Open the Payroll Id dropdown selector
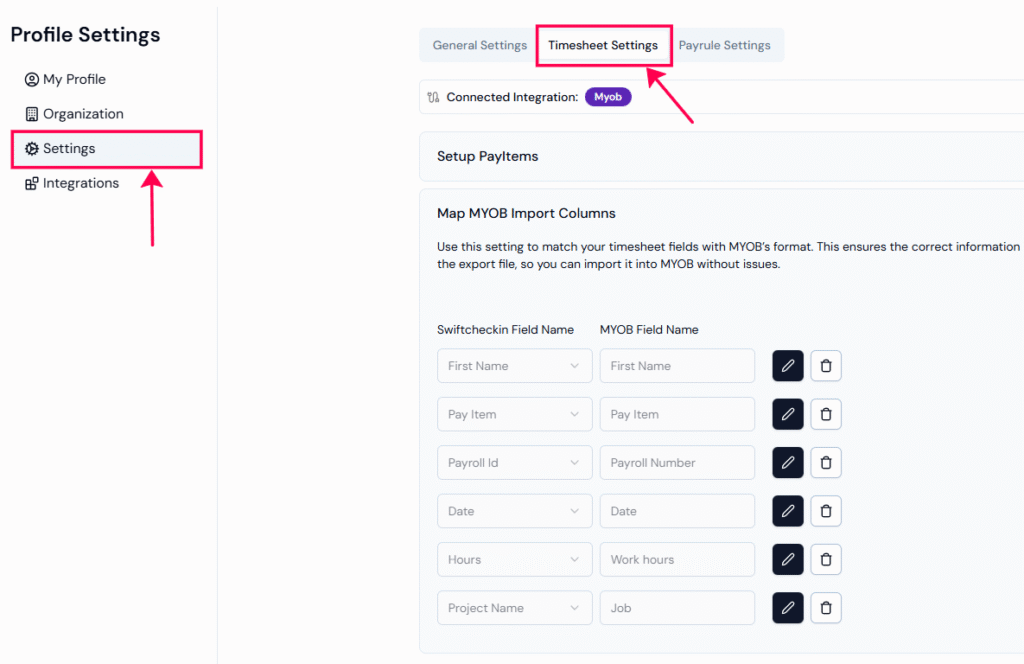The width and height of the screenshot is (1024, 664). 514,463
